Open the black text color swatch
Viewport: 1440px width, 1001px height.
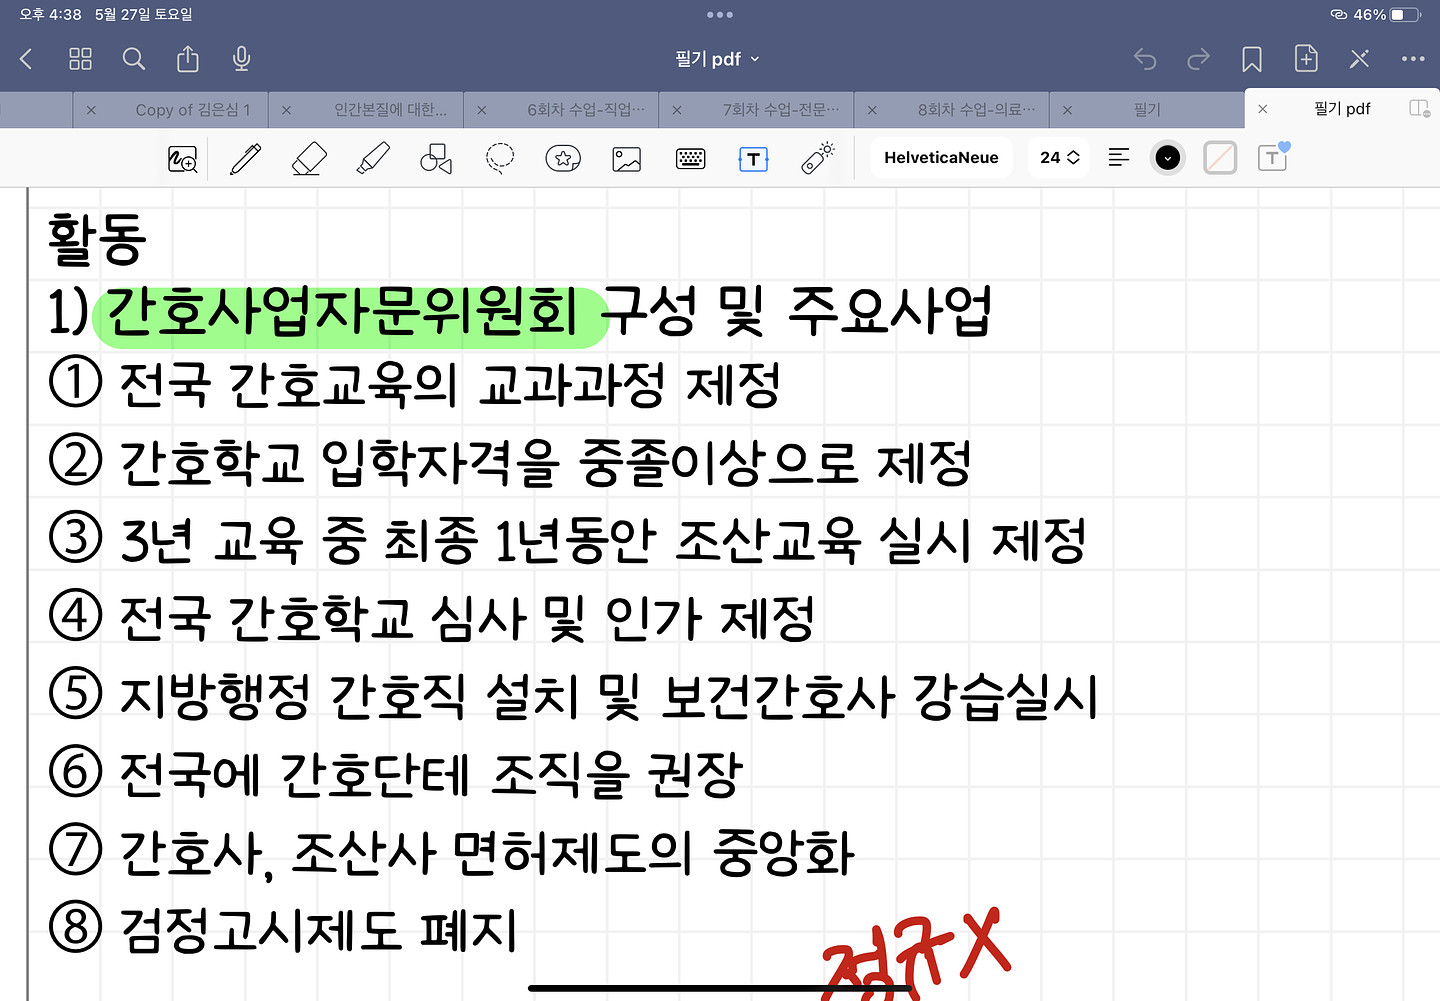point(1167,158)
